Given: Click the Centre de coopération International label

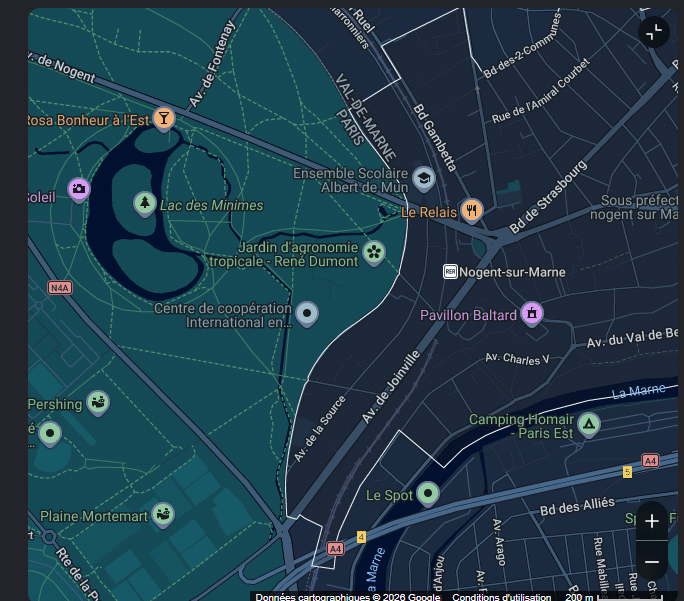Looking at the screenshot, I should coord(223,315).
